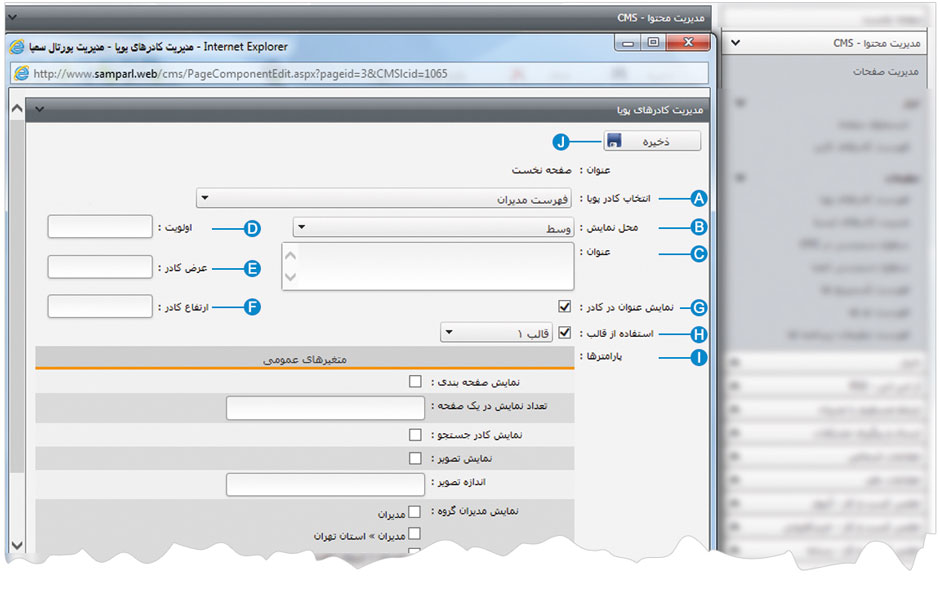Enable the نمایش صفحه بندی checkbox
940x591 pixels.
(415, 381)
